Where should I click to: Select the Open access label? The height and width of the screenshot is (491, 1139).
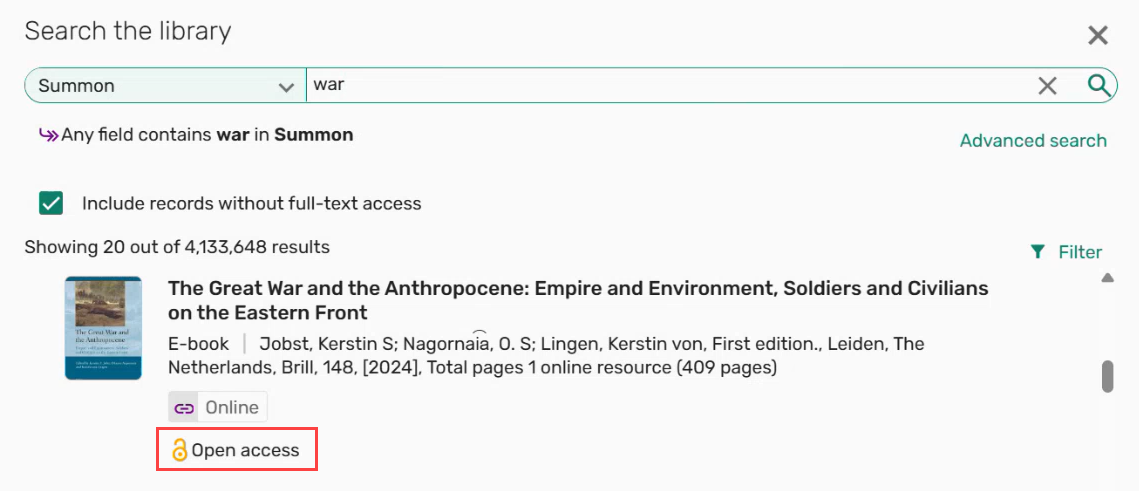(245, 450)
